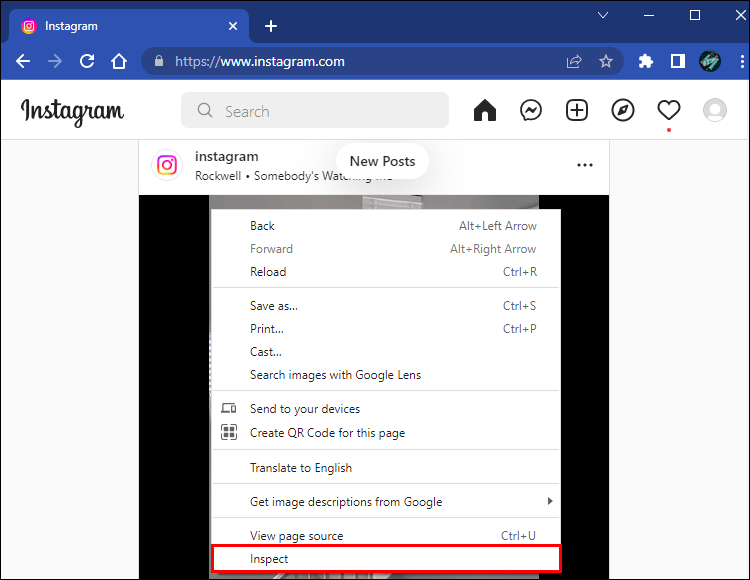Open the activity heart icon

tap(669, 110)
